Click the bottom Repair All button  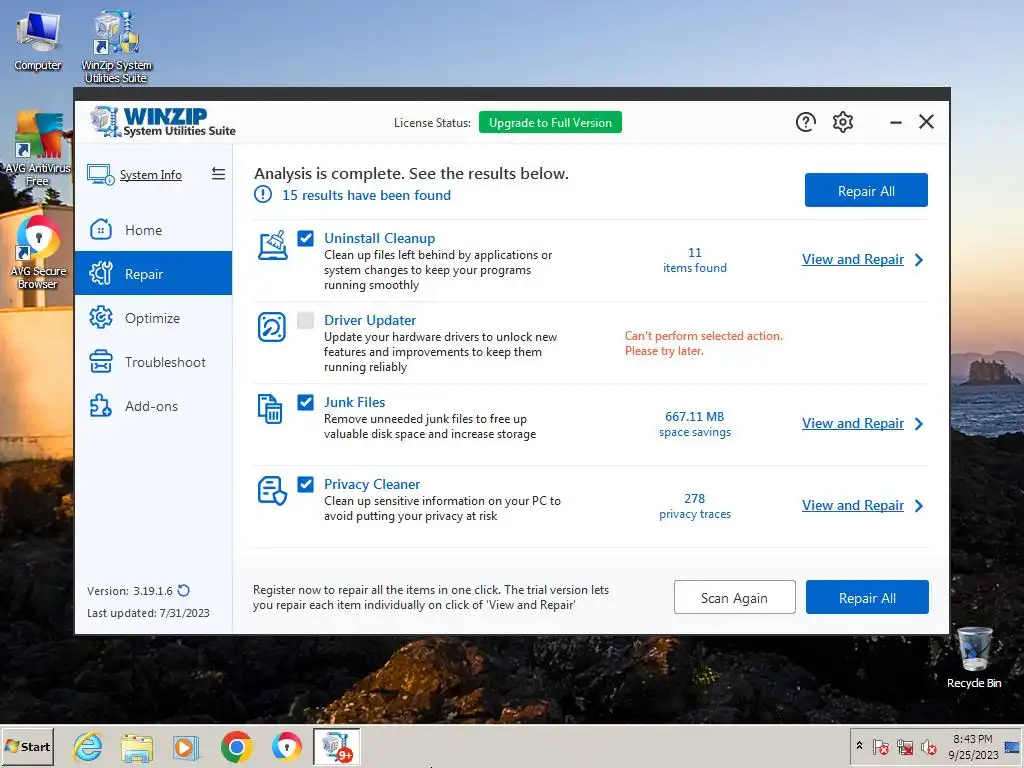pyautogui.click(x=867, y=598)
